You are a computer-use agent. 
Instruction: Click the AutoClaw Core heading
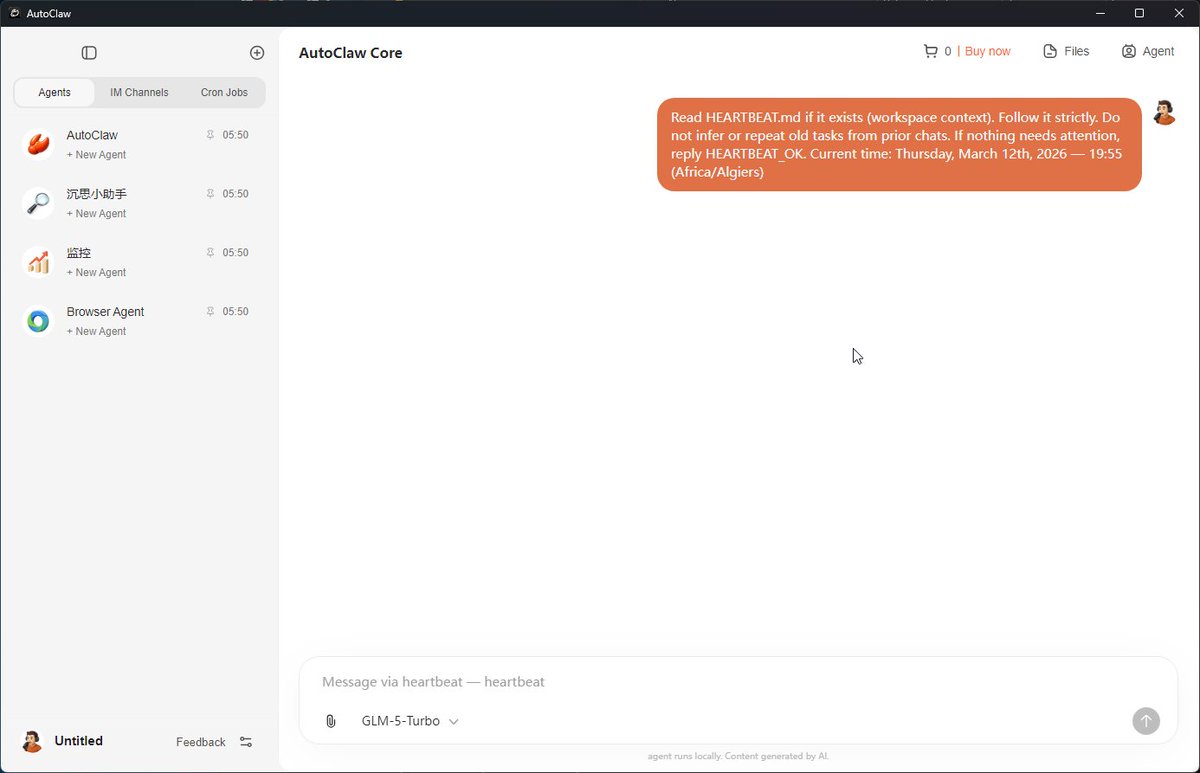351,53
